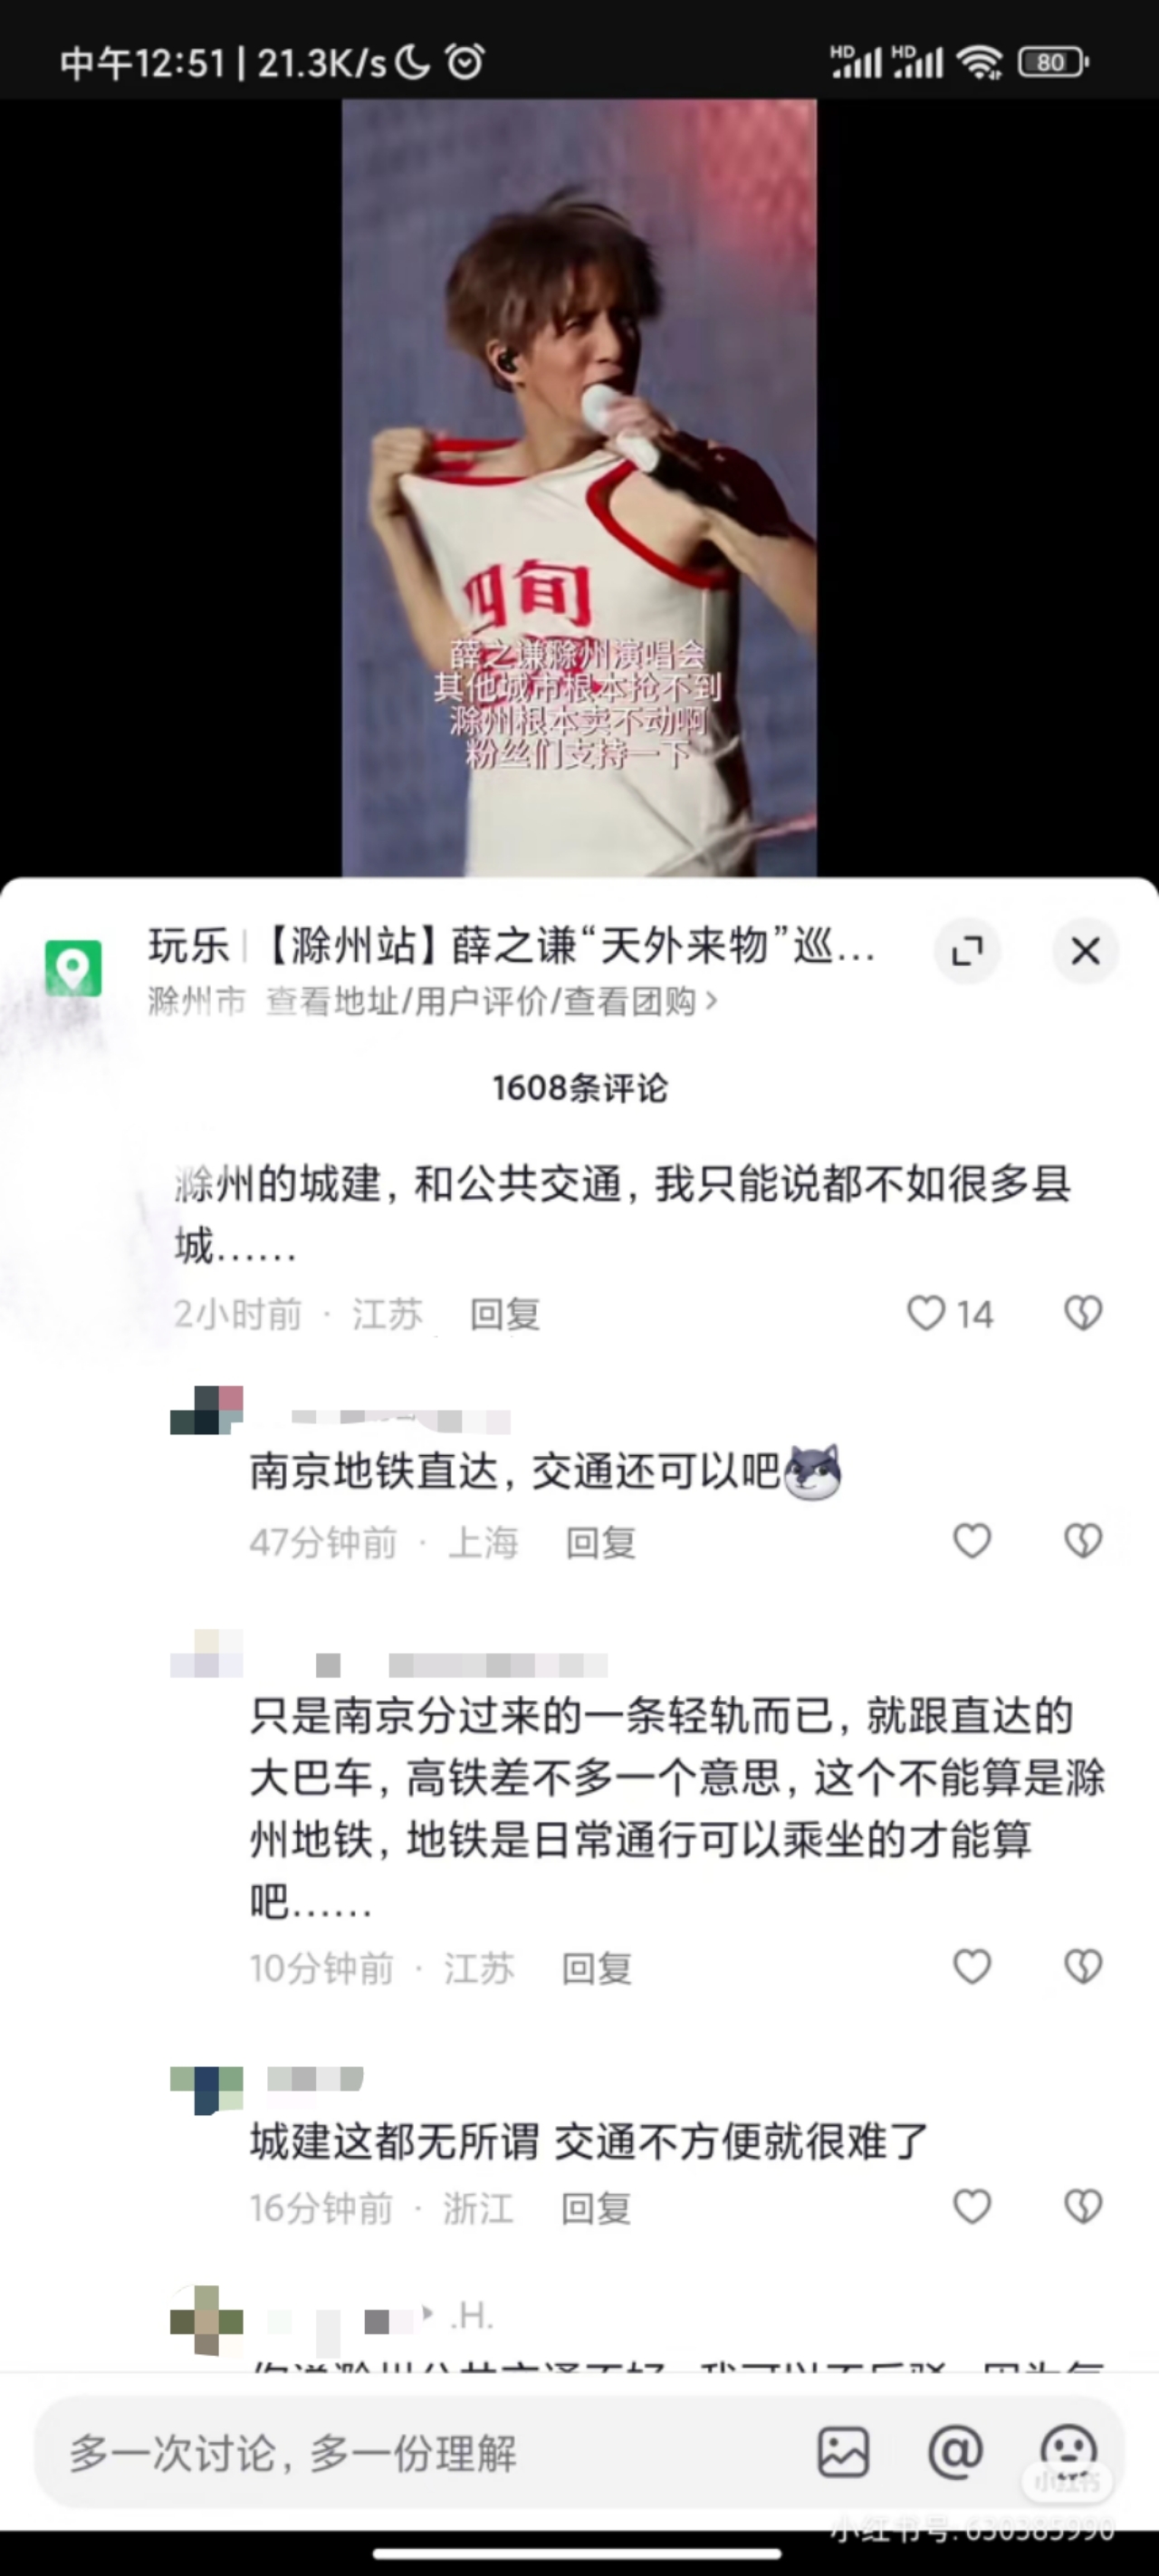1159x2576 pixels.
Task: Tap the green location pin icon
Action: pyautogui.click(x=73, y=967)
